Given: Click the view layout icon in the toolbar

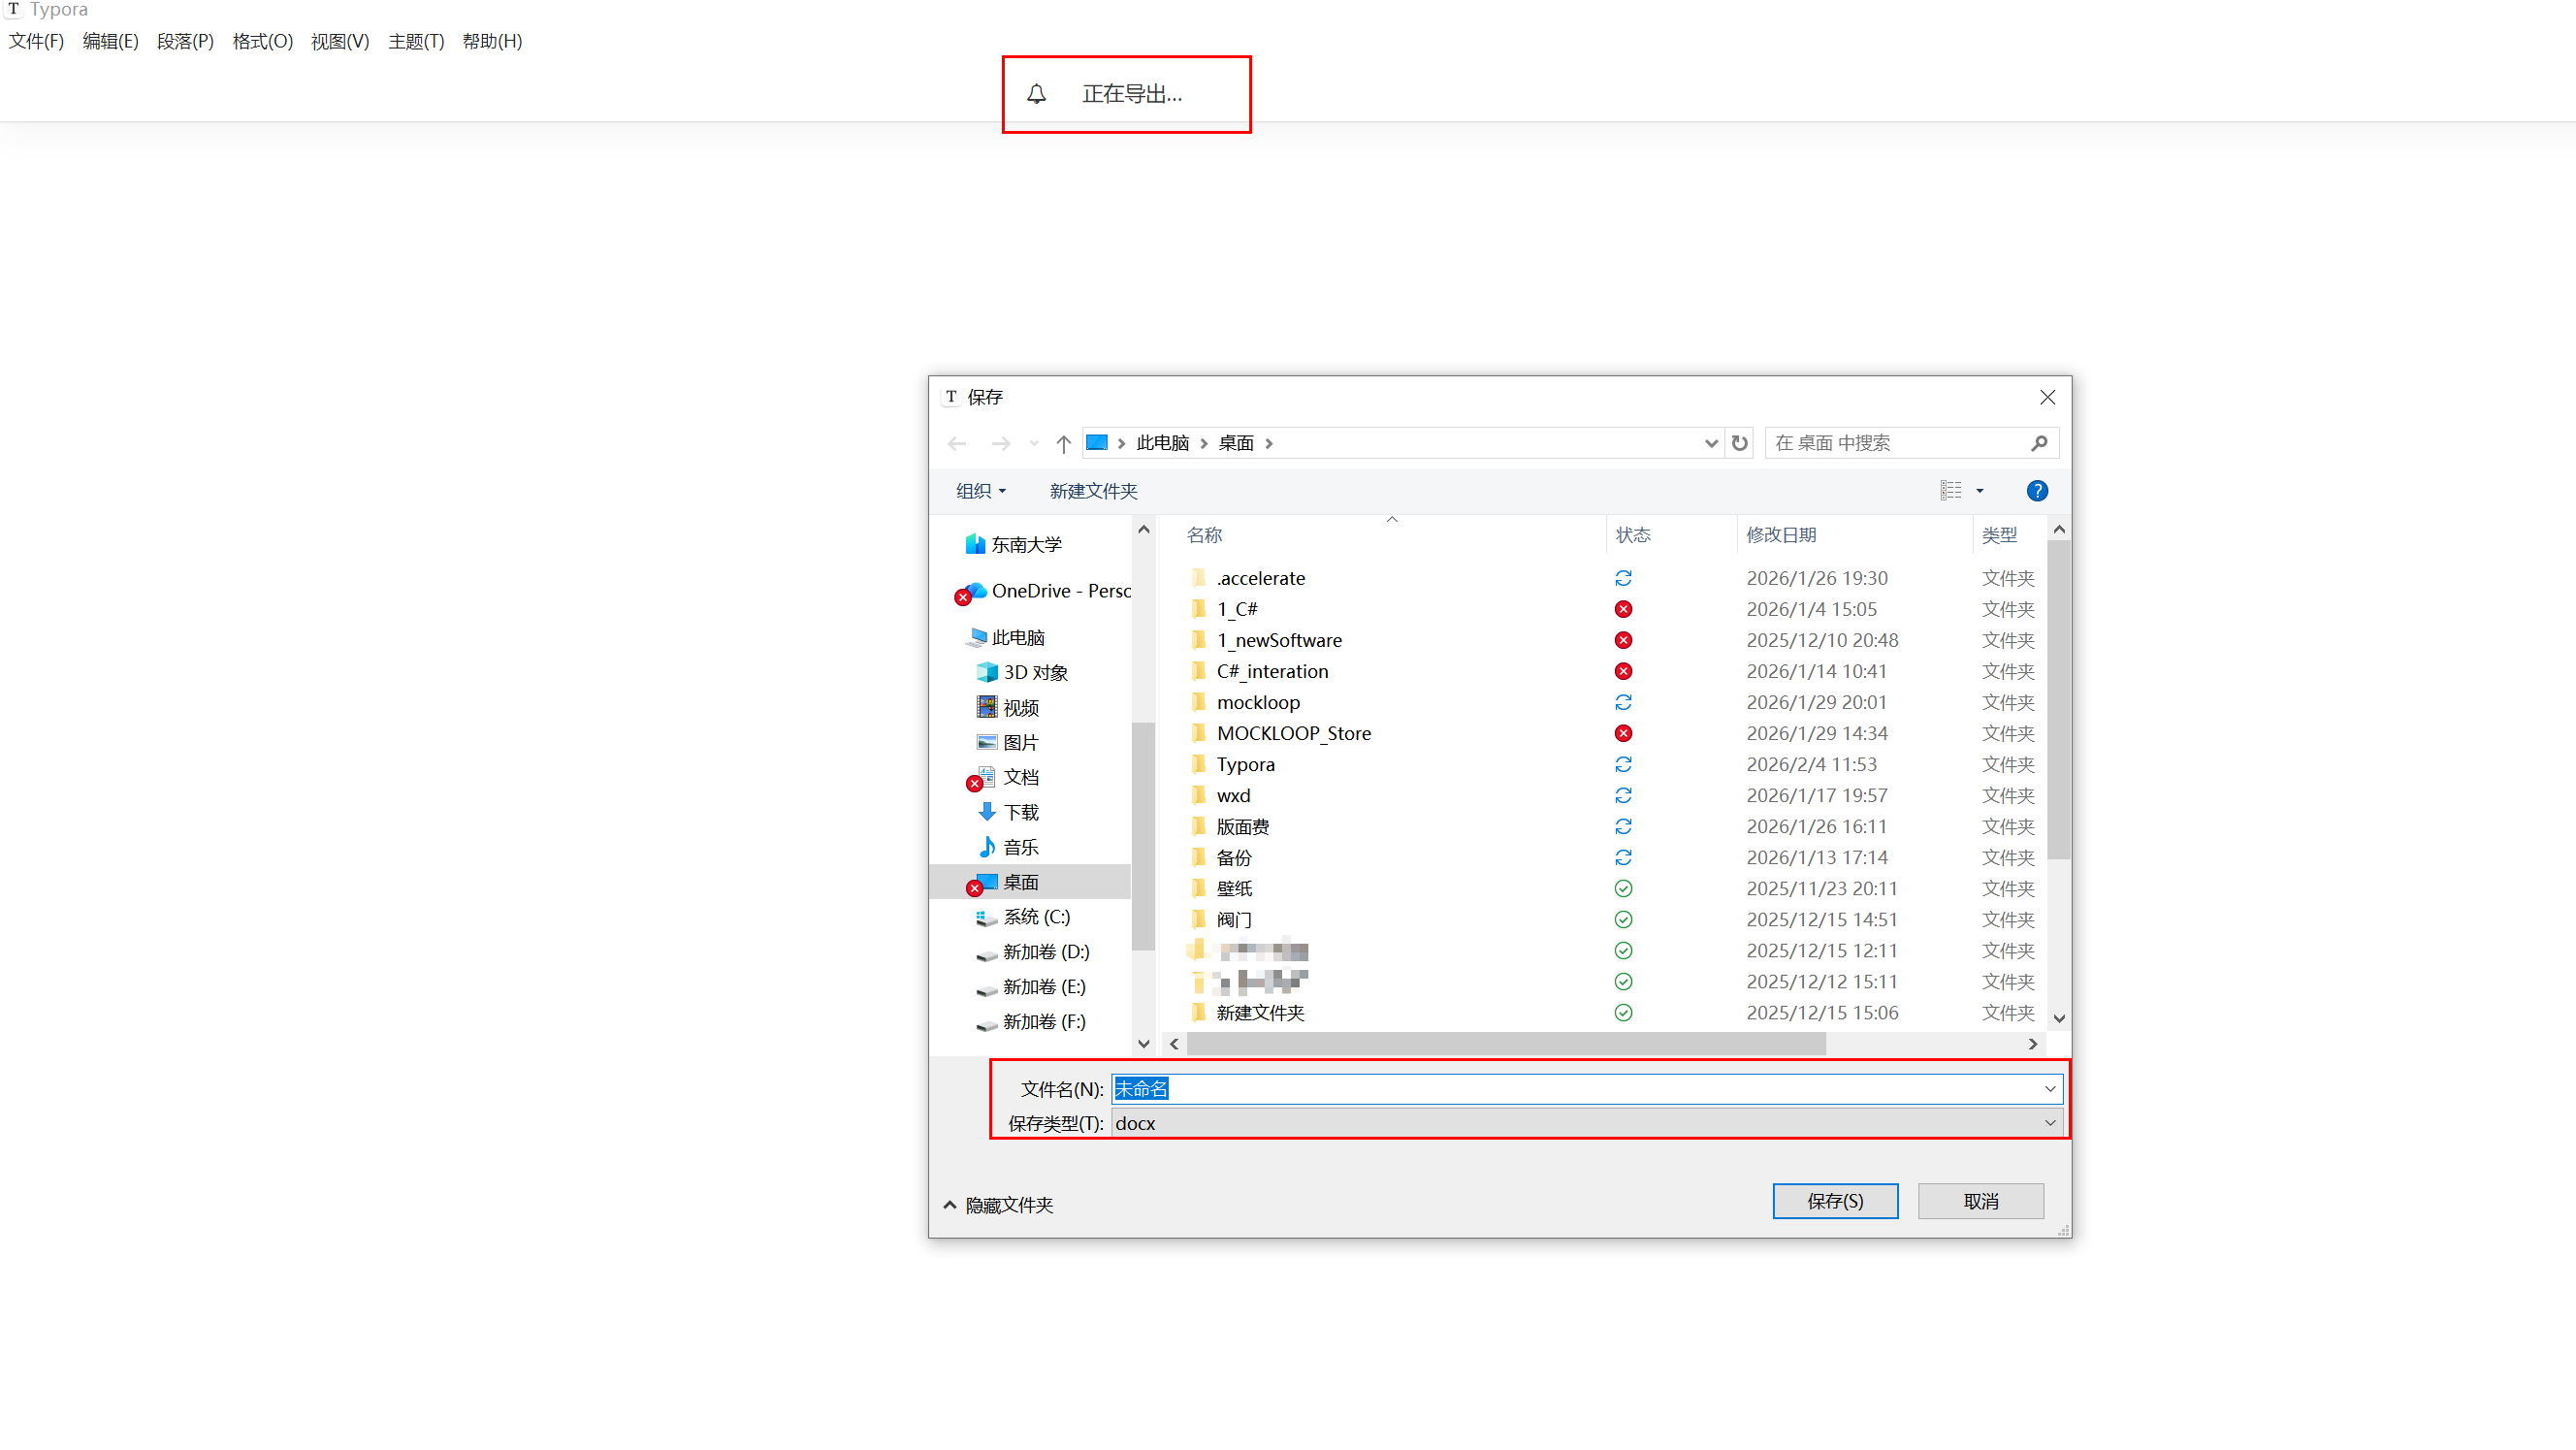Looking at the screenshot, I should 1950,491.
